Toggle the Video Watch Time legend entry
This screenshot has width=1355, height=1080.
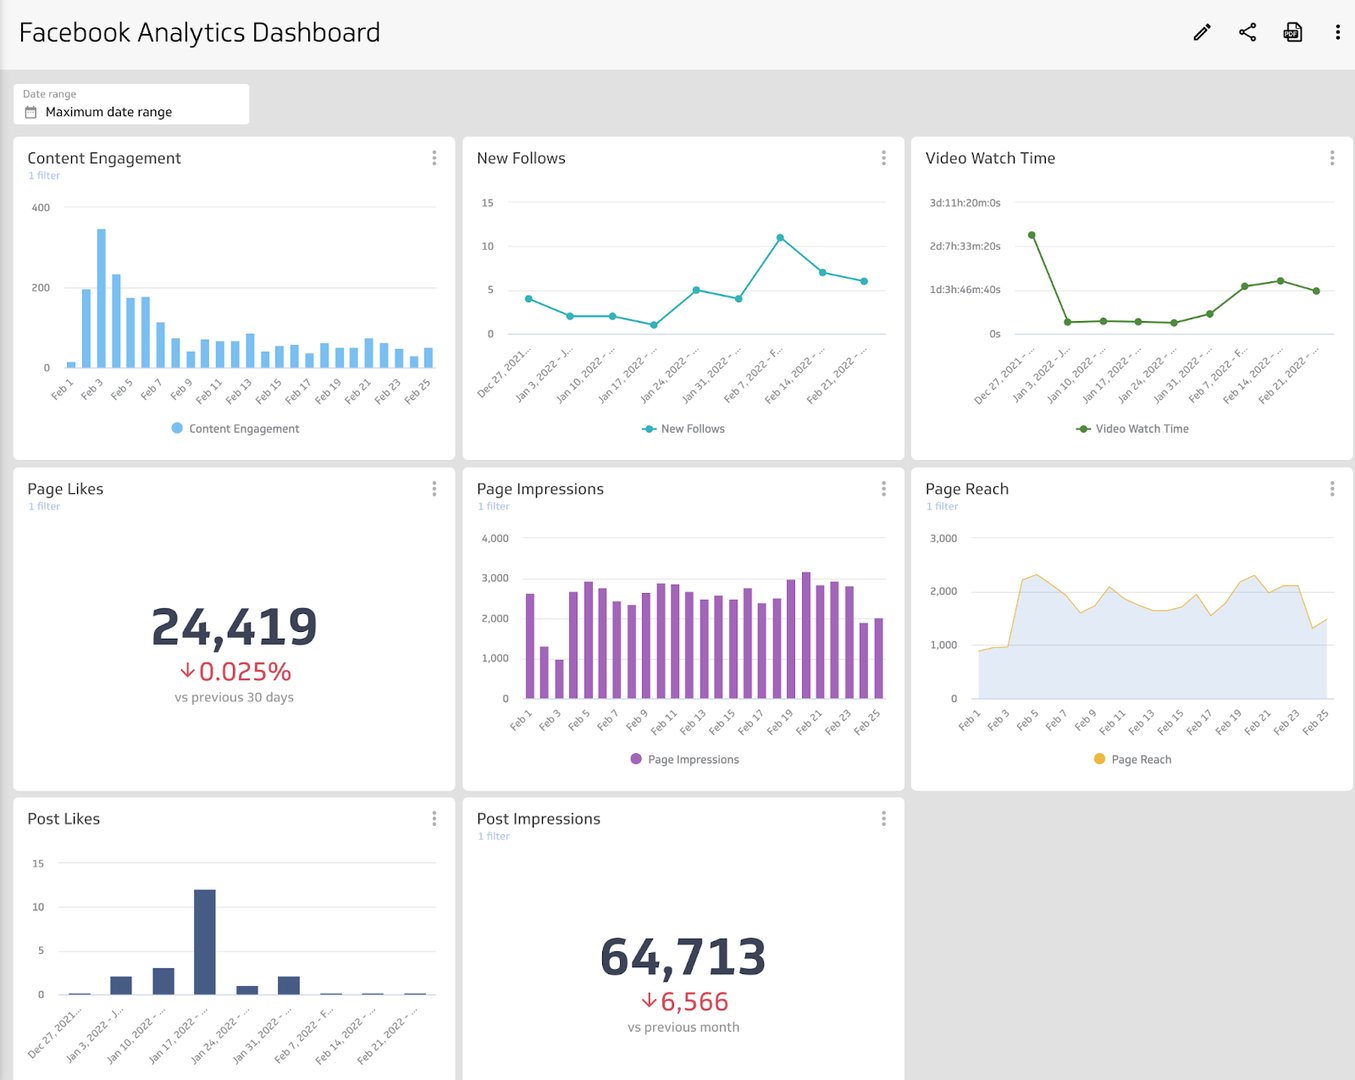tap(1132, 428)
